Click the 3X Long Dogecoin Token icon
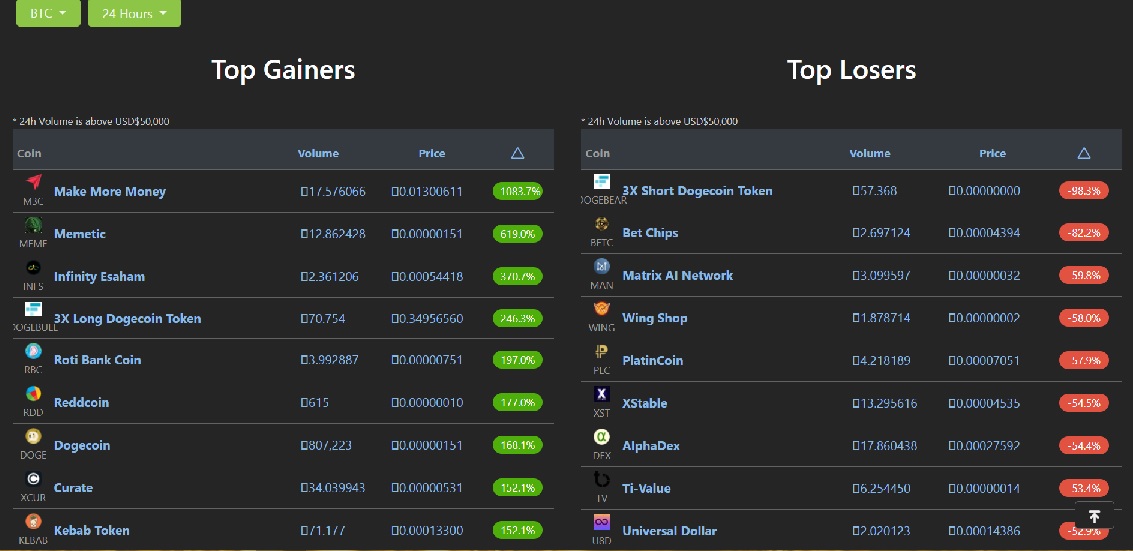This screenshot has width=1133, height=551. (x=33, y=309)
